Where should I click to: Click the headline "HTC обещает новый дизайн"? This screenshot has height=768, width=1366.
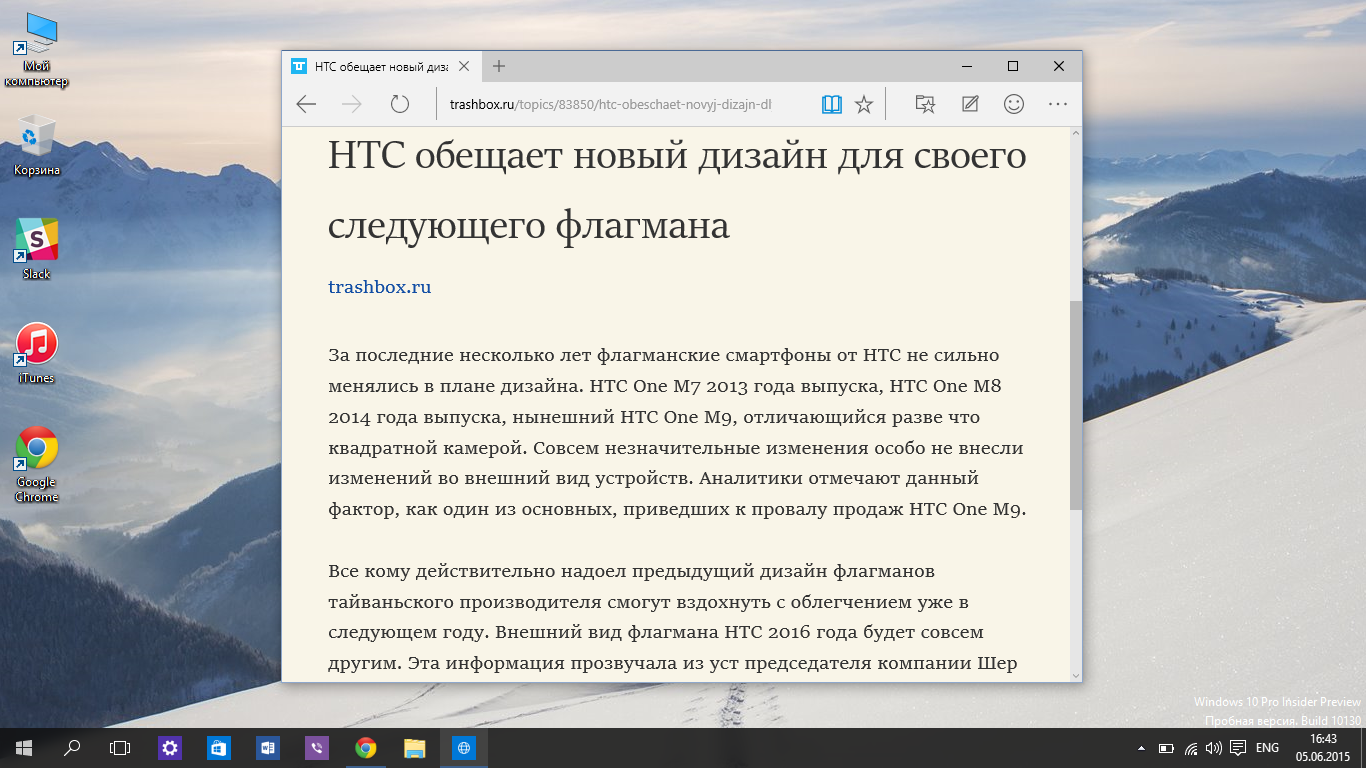pyautogui.click(x=678, y=190)
